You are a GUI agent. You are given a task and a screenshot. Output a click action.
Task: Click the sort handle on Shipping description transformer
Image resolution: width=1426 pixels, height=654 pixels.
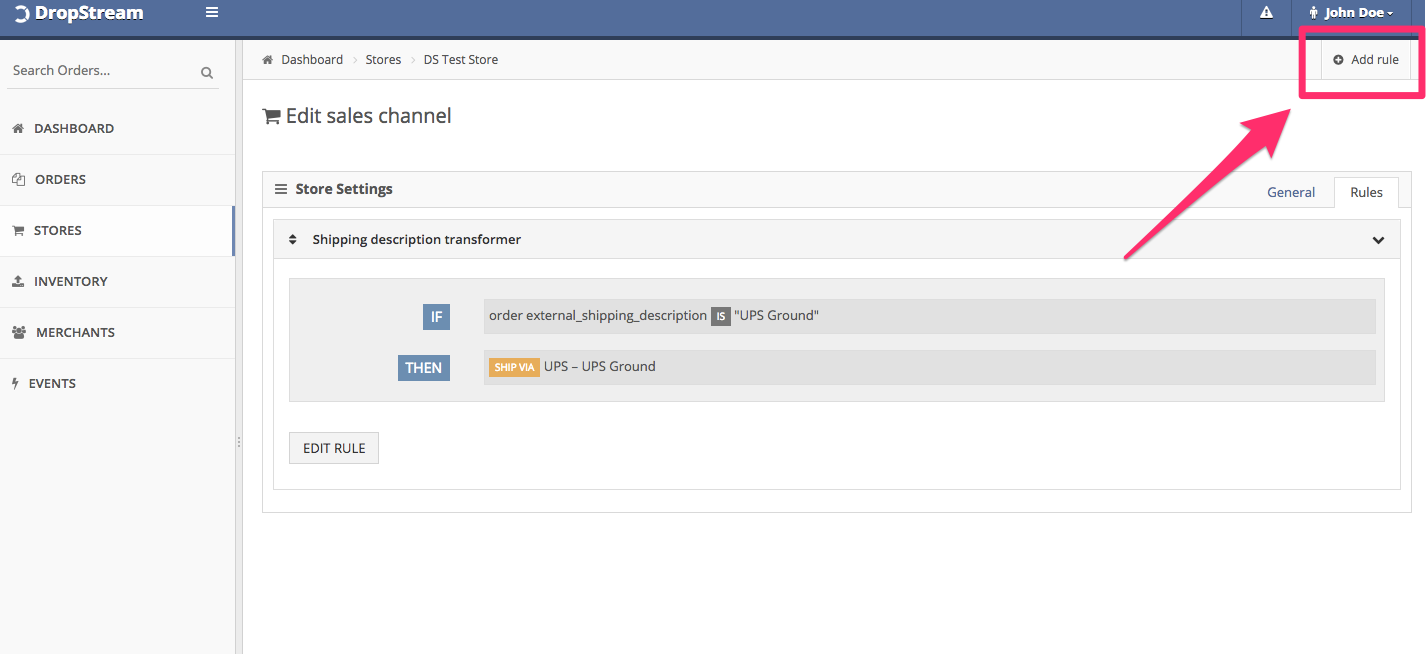pyautogui.click(x=293, y=240)
